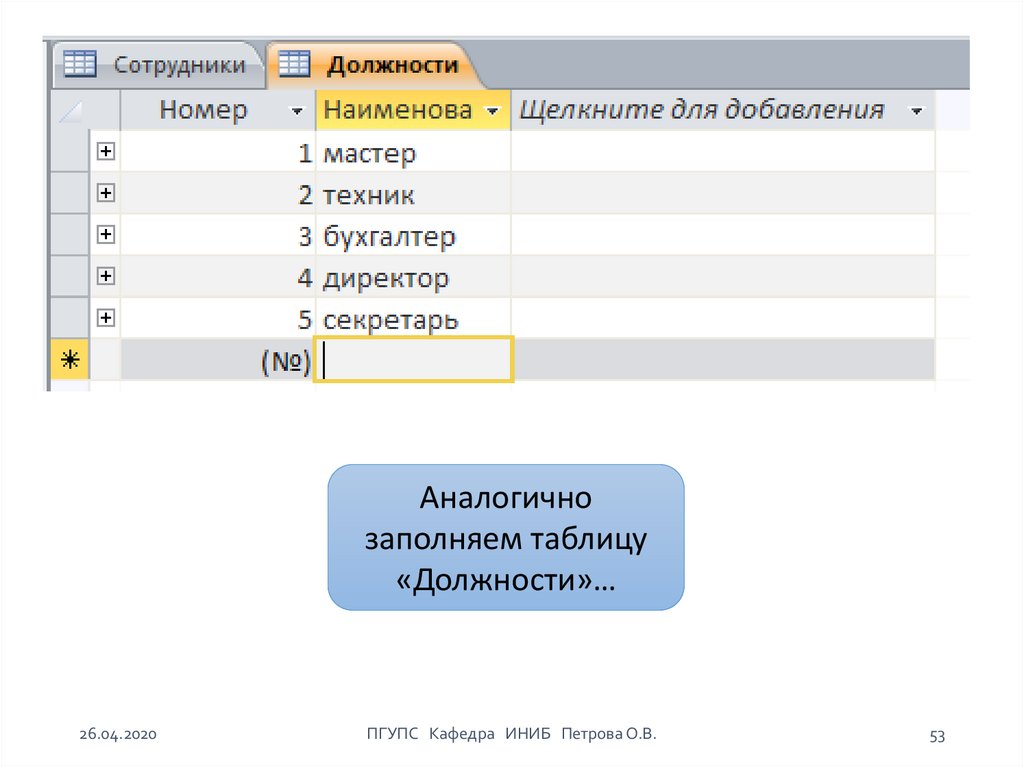1024x767 pixels.
Task: Expand the директор record's plus box
Action: pyautogui.click(x=105, y=276)
